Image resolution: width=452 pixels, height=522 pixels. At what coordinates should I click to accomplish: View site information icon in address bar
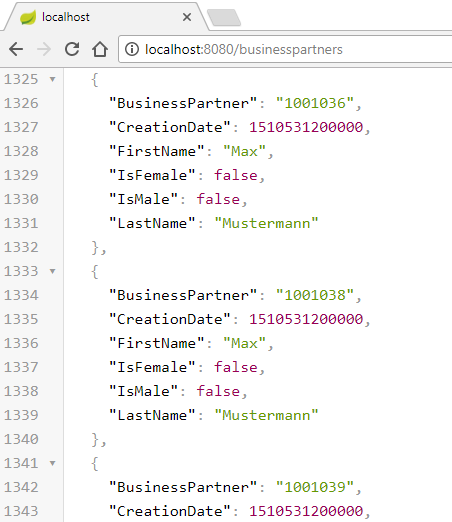tap(132, 49)
